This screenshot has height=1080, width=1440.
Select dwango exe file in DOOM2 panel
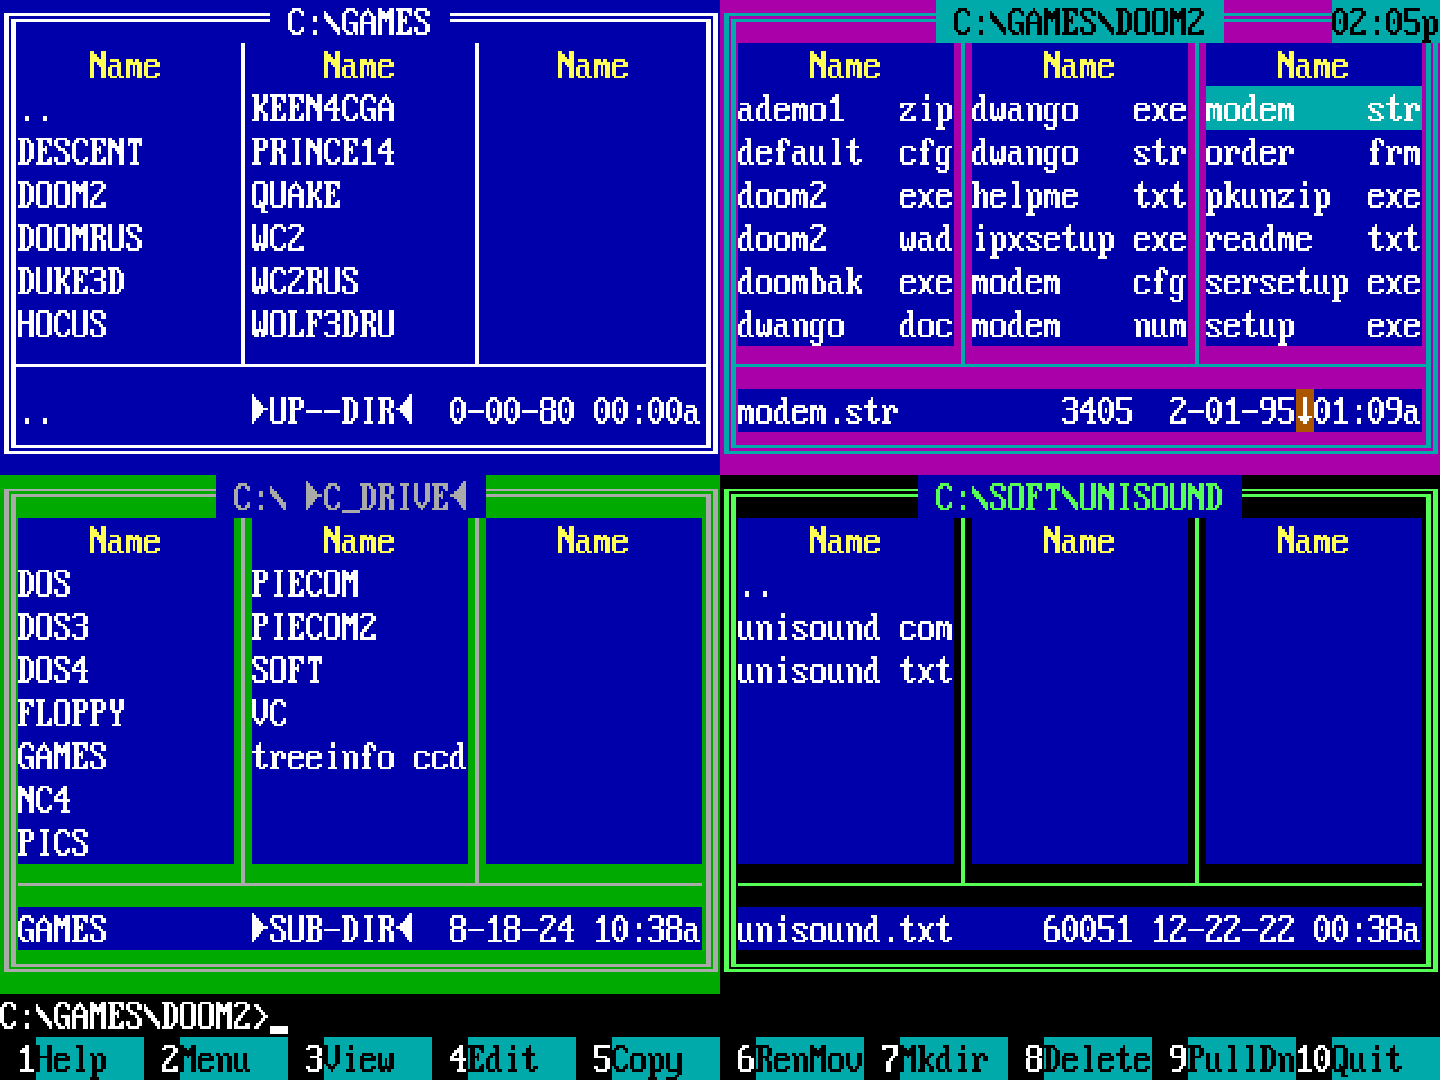(1079, 109)
